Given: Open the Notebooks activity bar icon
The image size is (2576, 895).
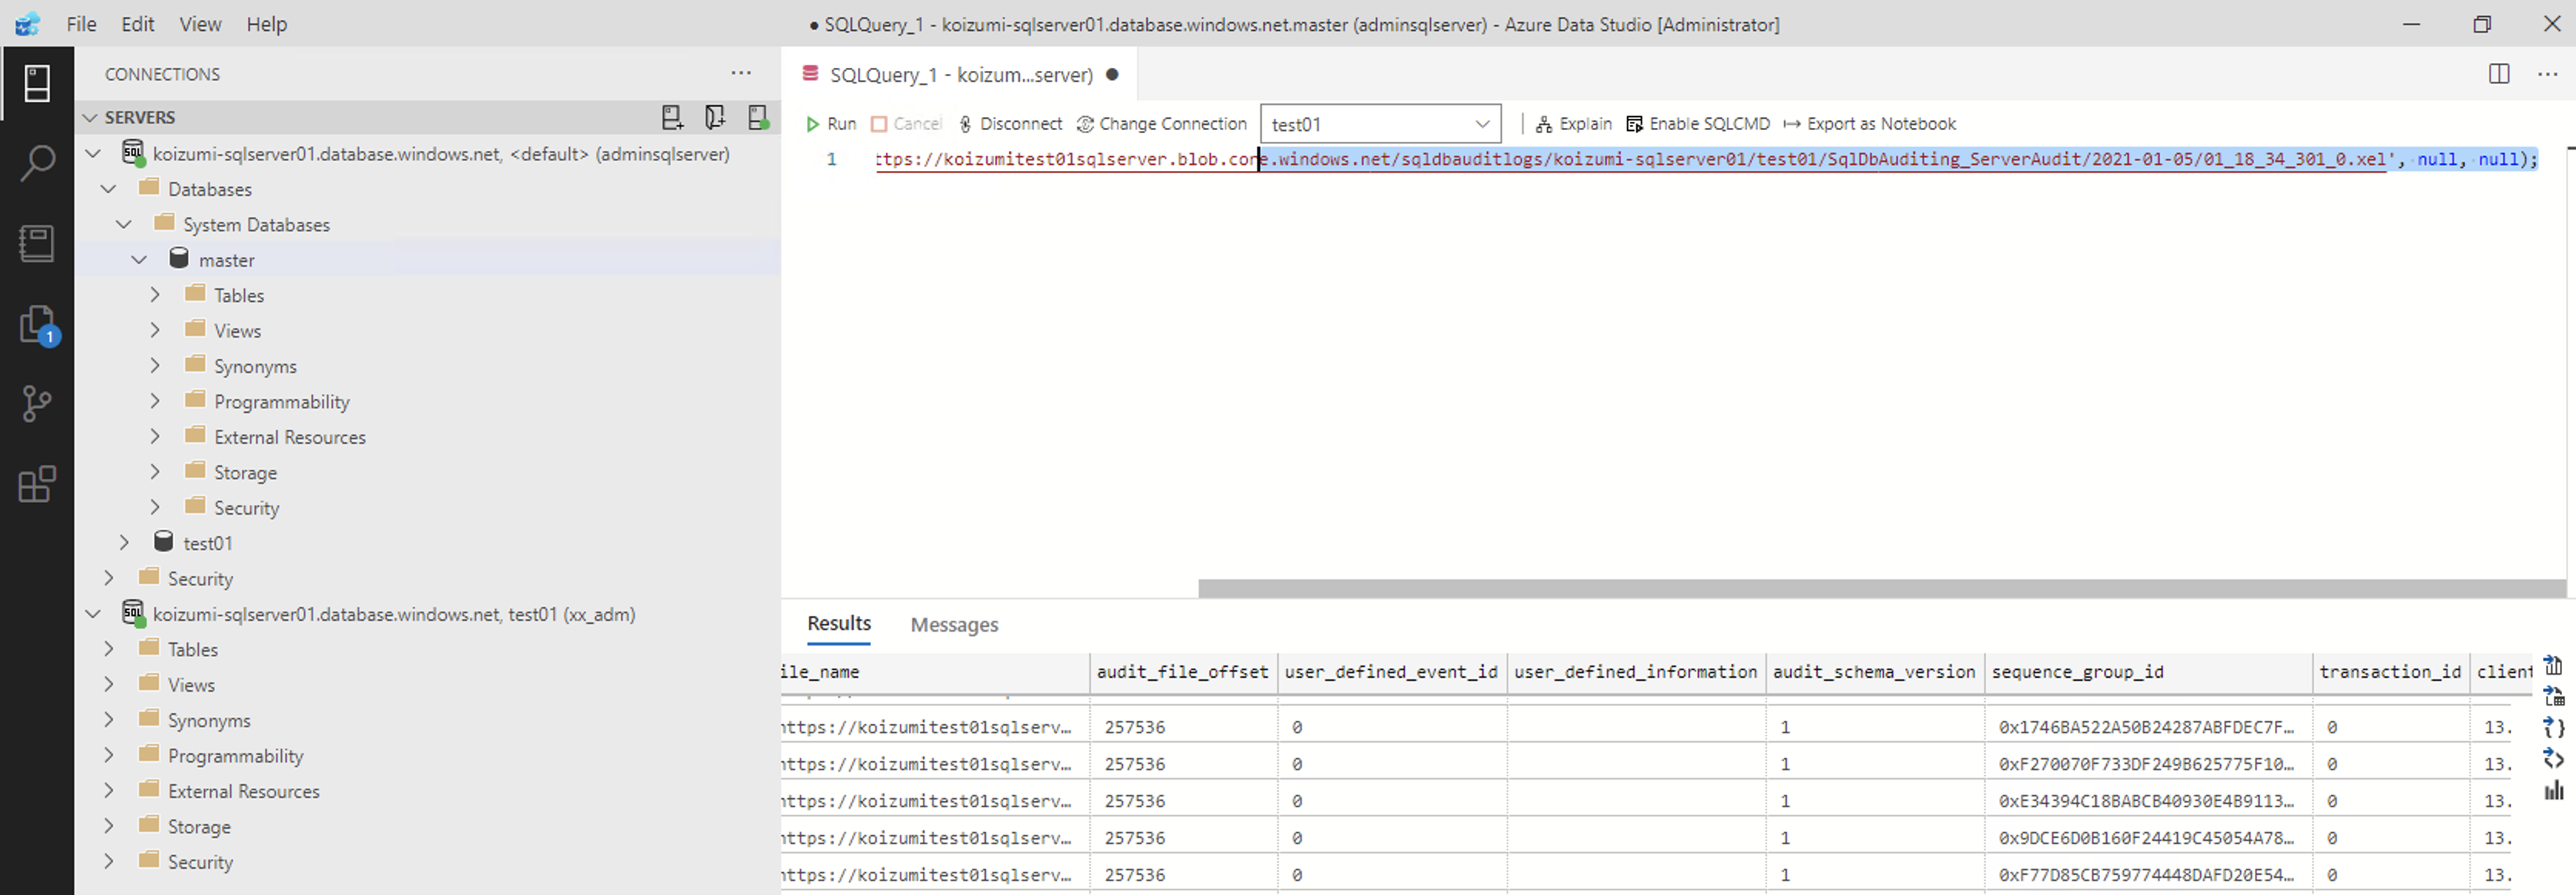Looking at the screenshot, I should [37, 243].
